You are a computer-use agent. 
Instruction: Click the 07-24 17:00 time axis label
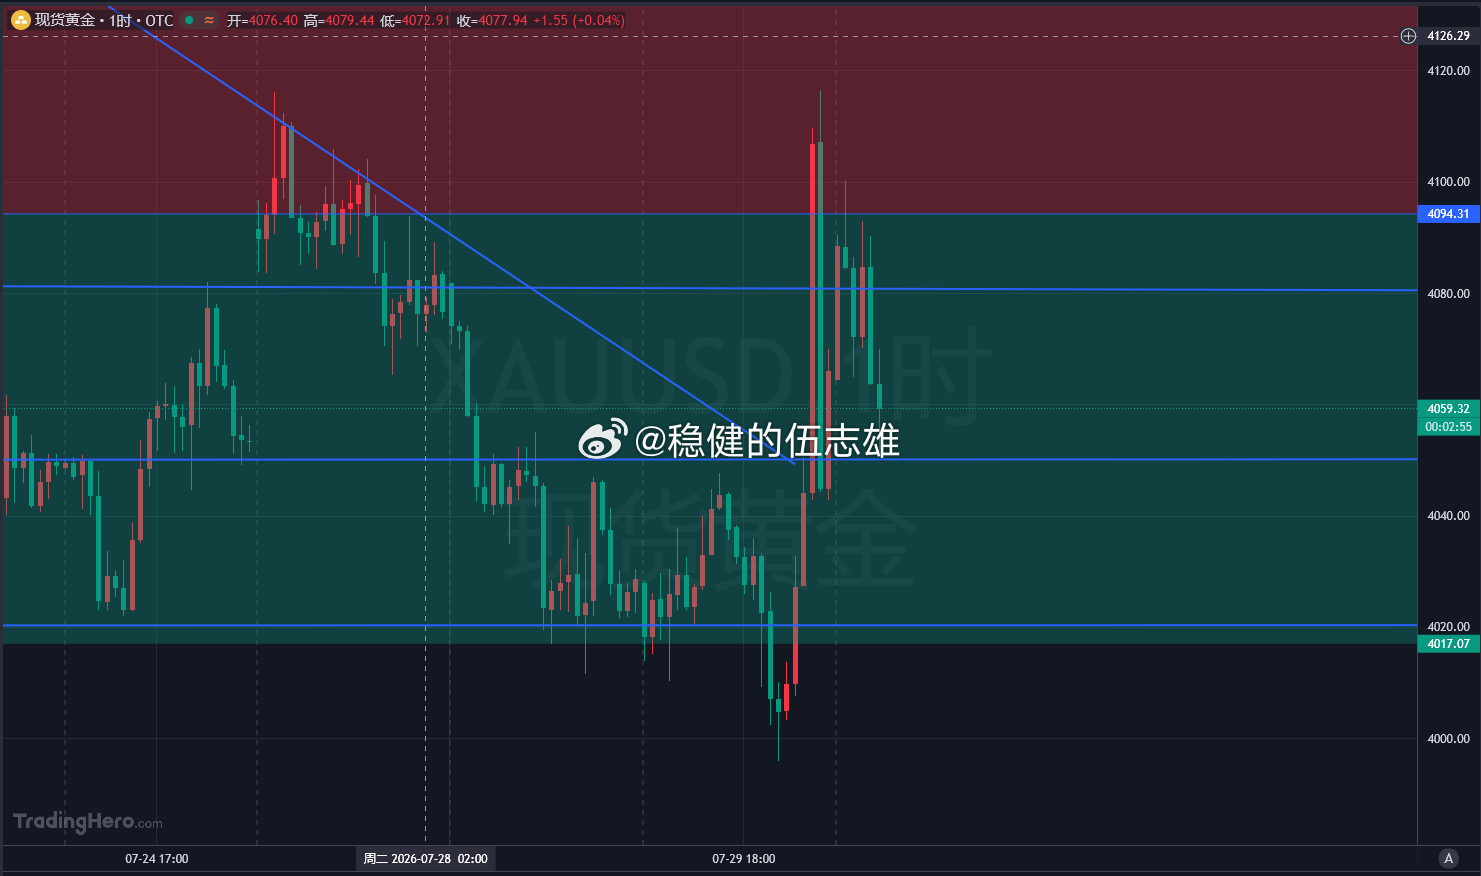click(157, 859)
